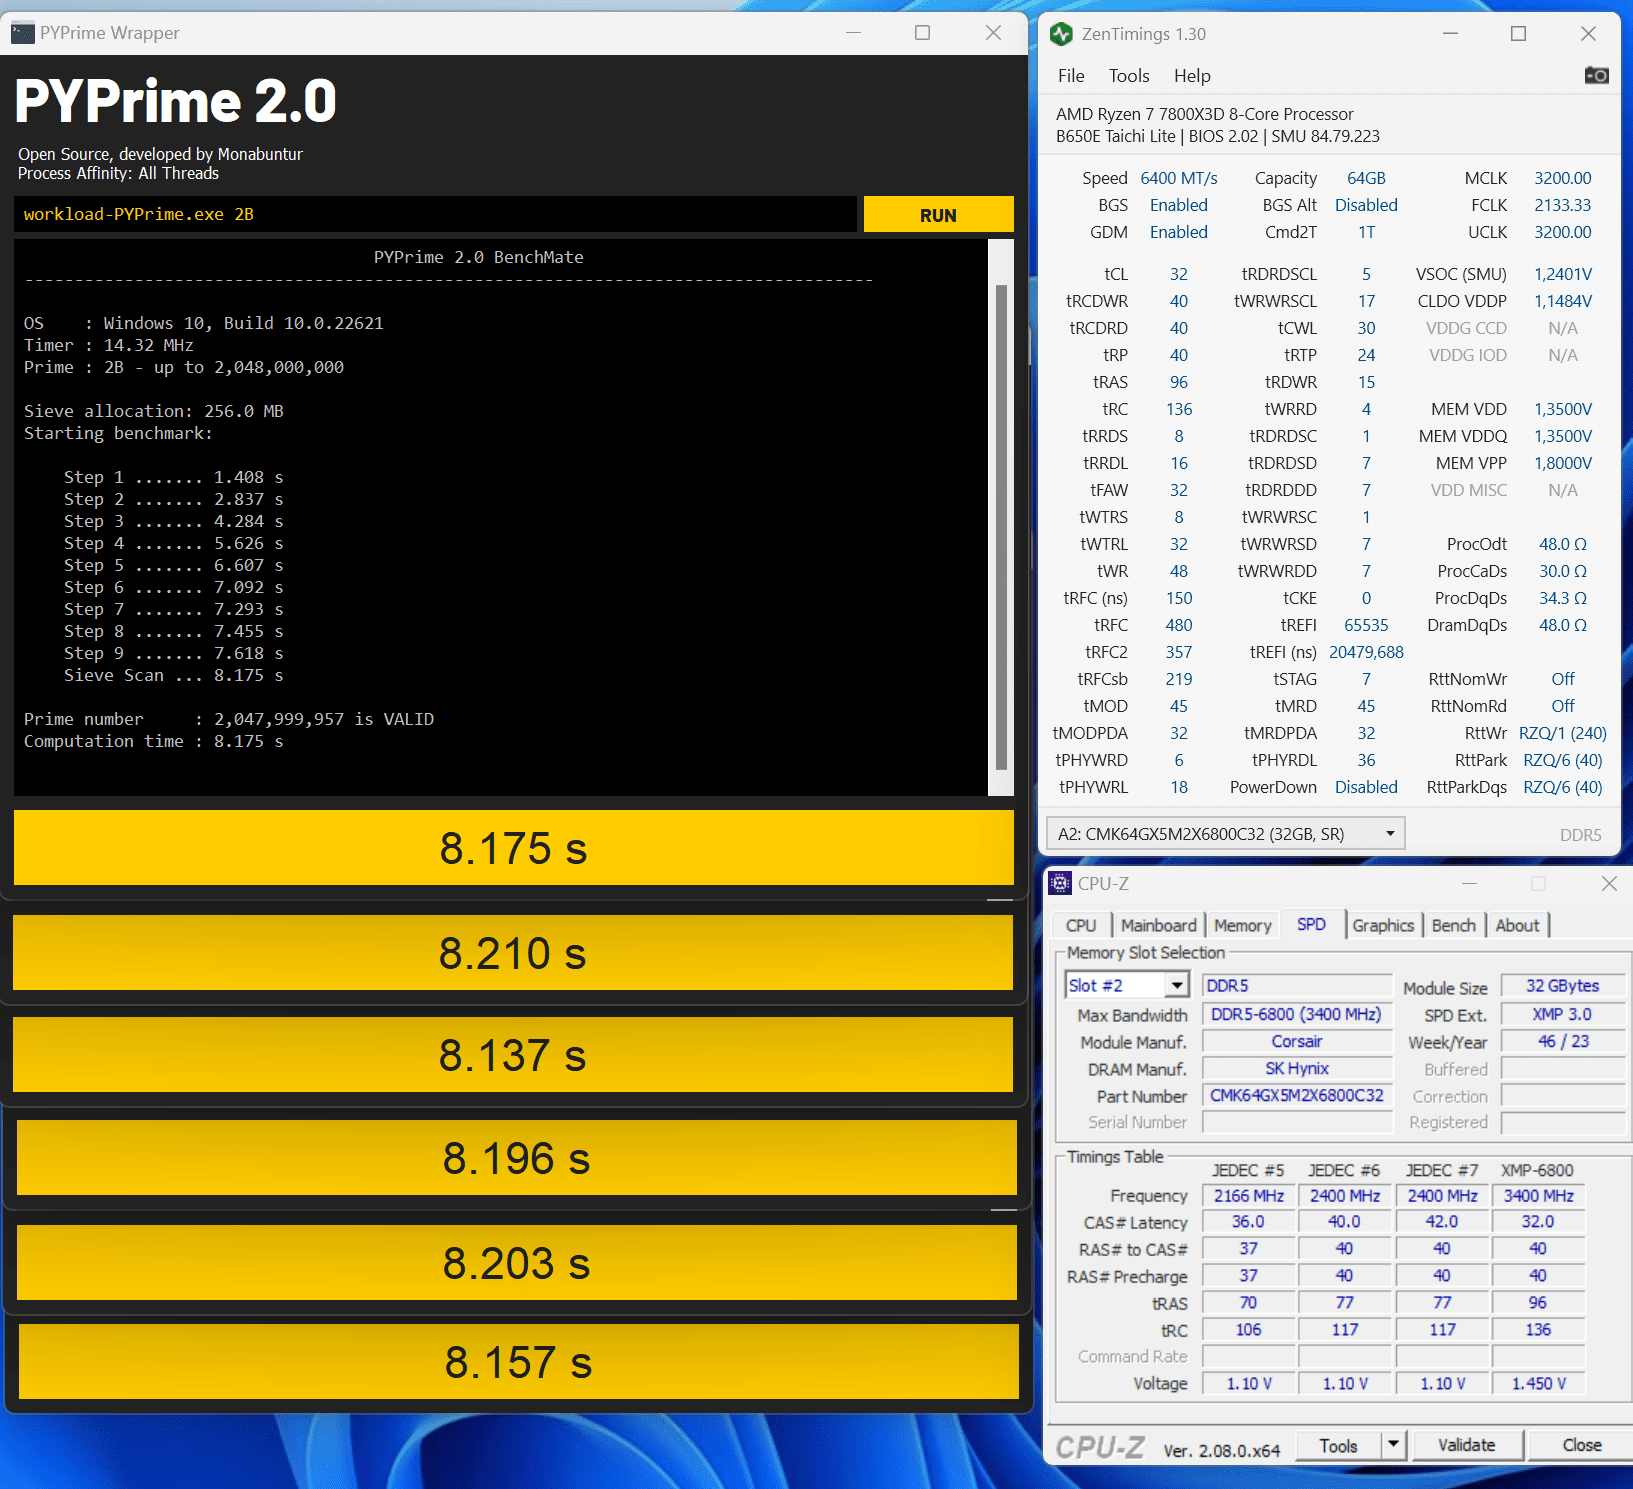The image size is (1633, 1489).
Task: Click the yellow RUN button in PYPrime
Action: pos(938,214)
